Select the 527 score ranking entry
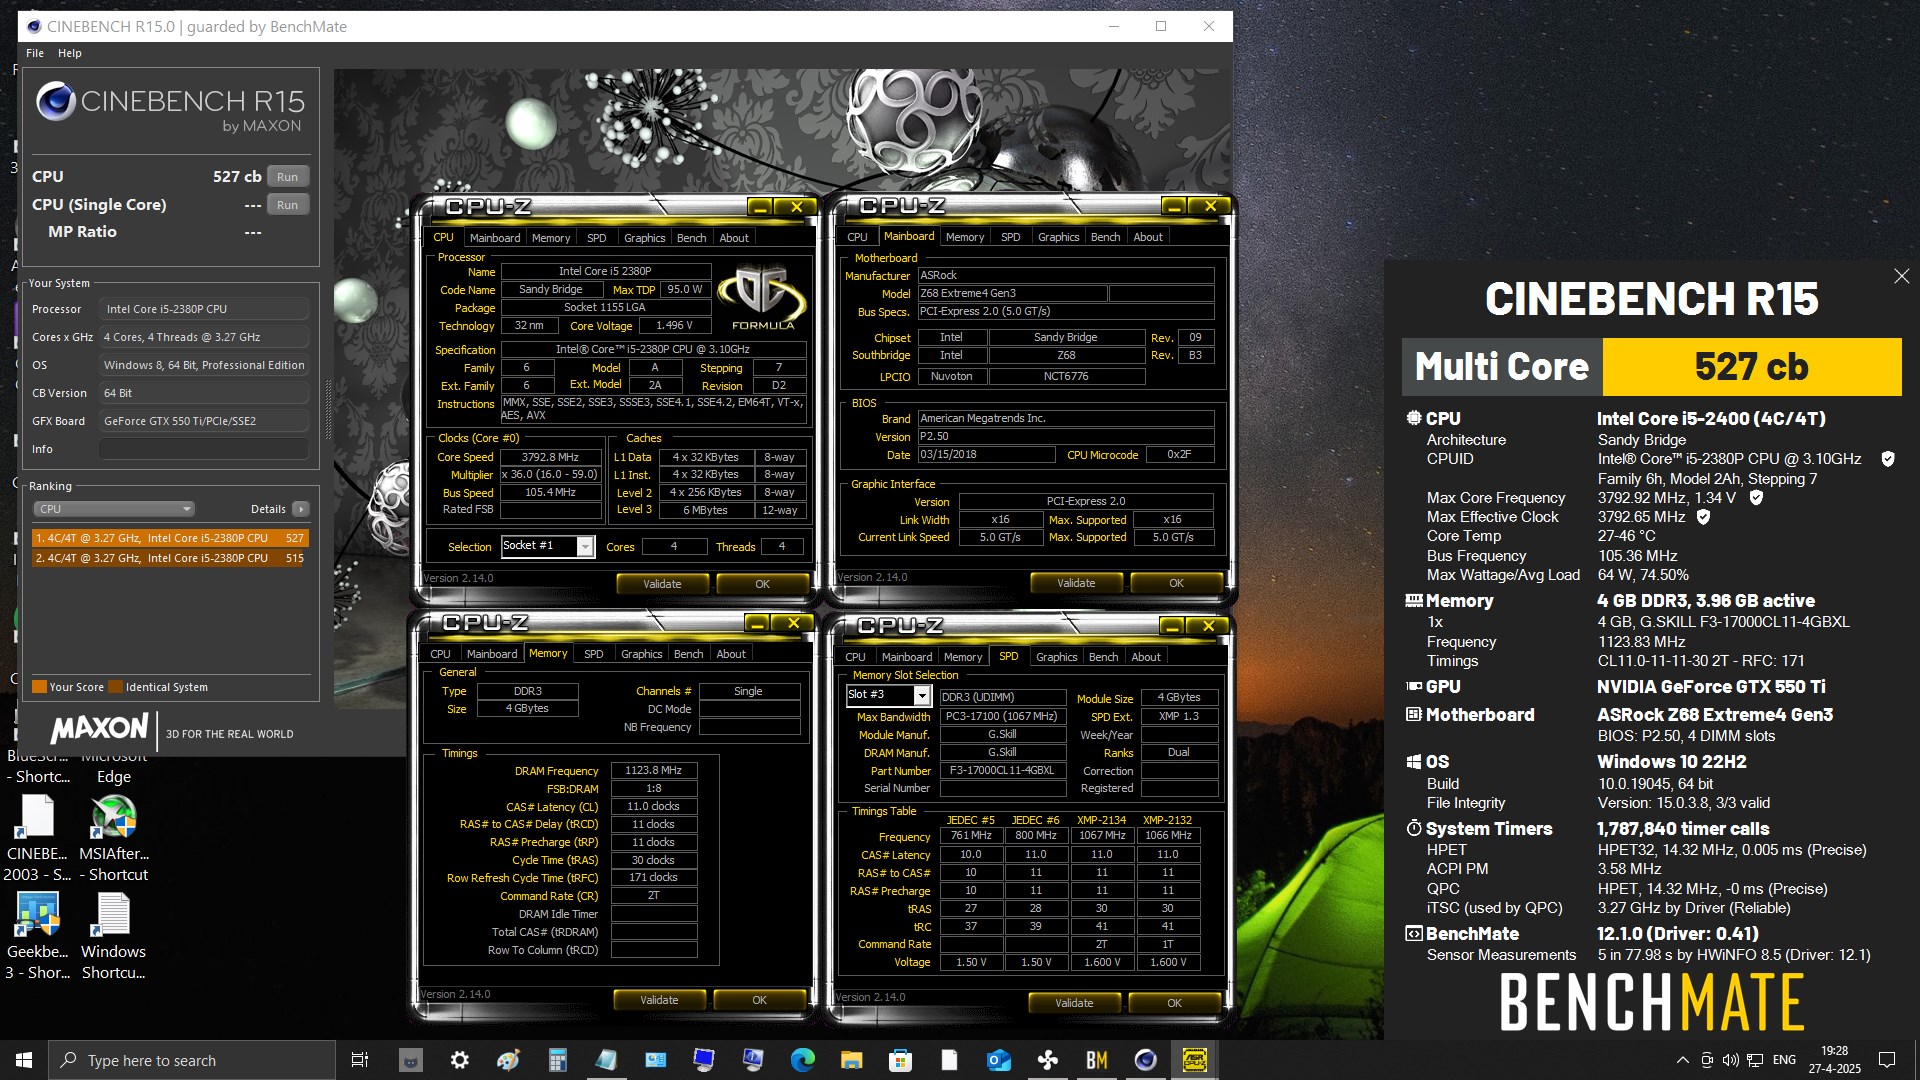Image resolution: width=1920 pixels, height=1080 pixels. pyautogui.click(x=170, y=538)
